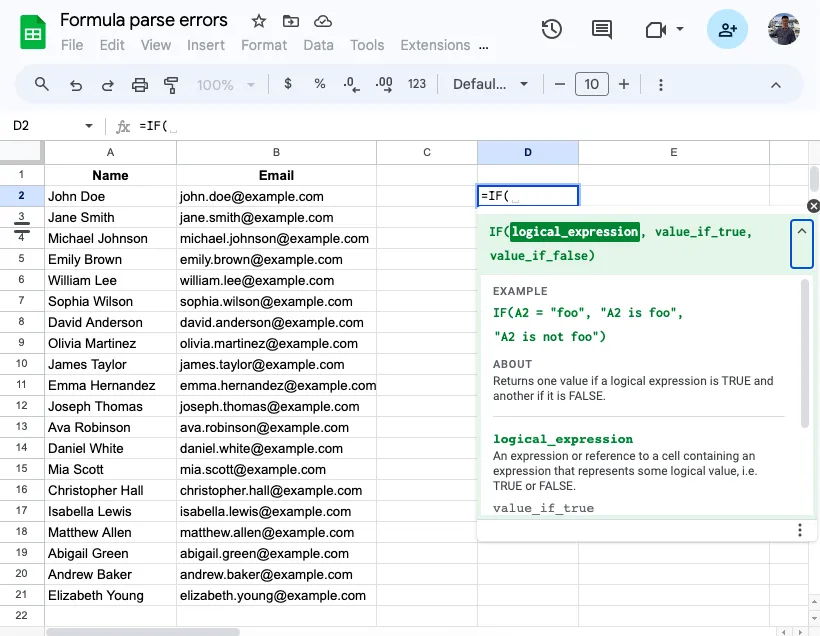Format as currency with dollar icon
This screenshot has height=636, width=820.
288,84
